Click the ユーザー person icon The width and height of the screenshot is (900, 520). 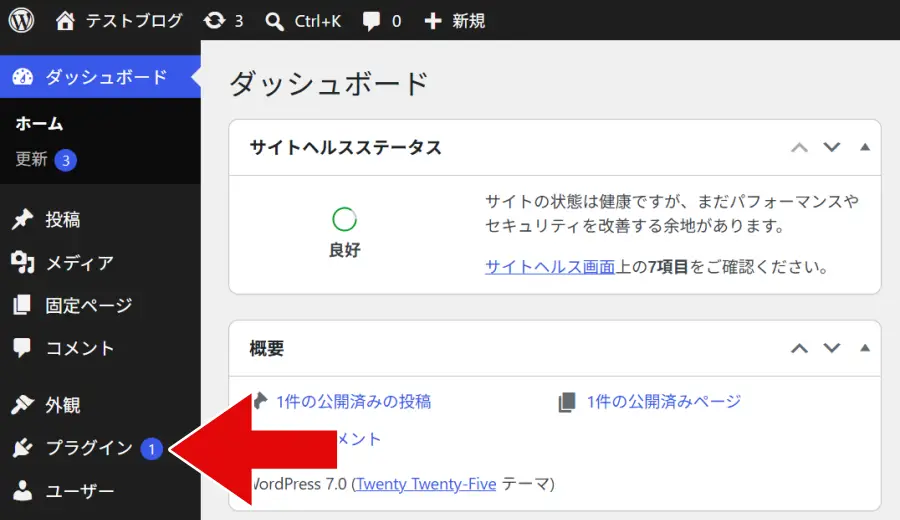click(x=22, y=491)
